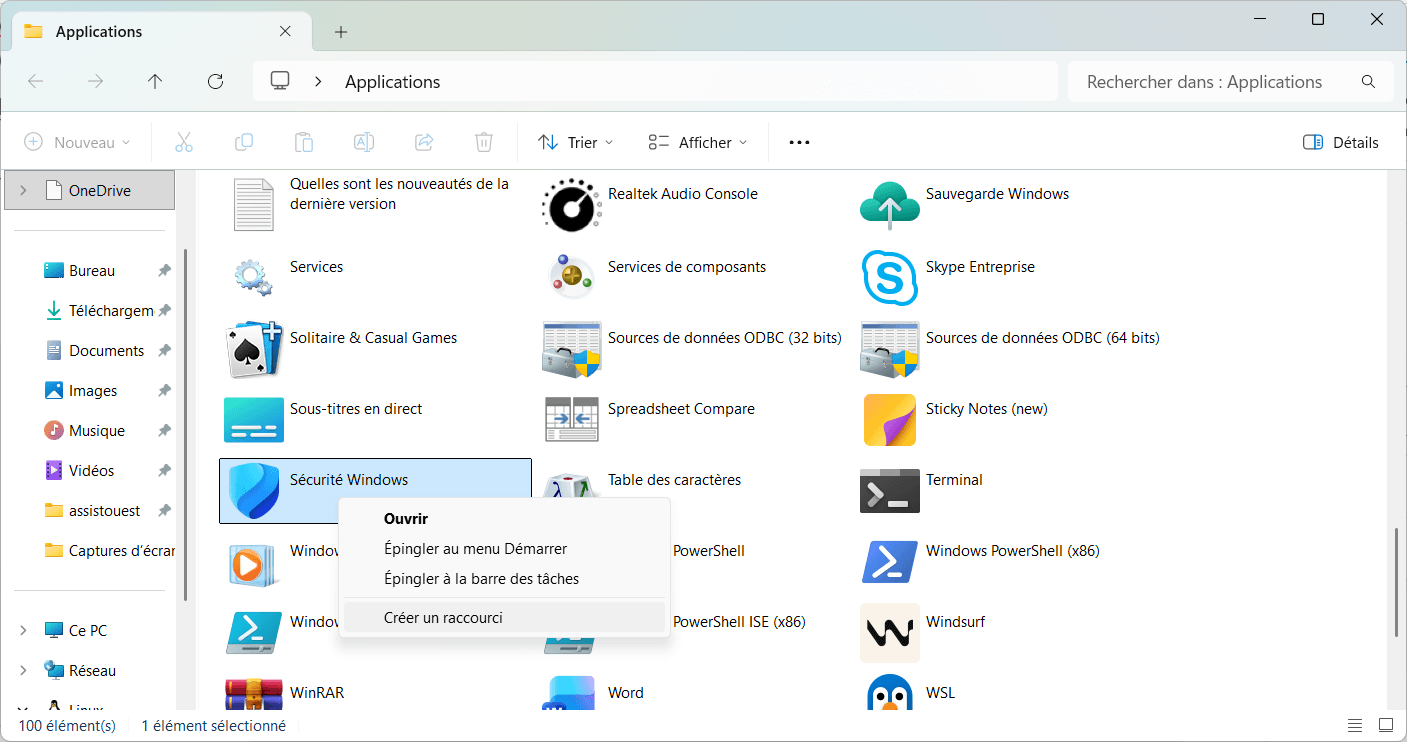Viewport: 1407px width, 742px height.
Task: Expand the OneDrive tree node
Action: (x=23, y=190)
